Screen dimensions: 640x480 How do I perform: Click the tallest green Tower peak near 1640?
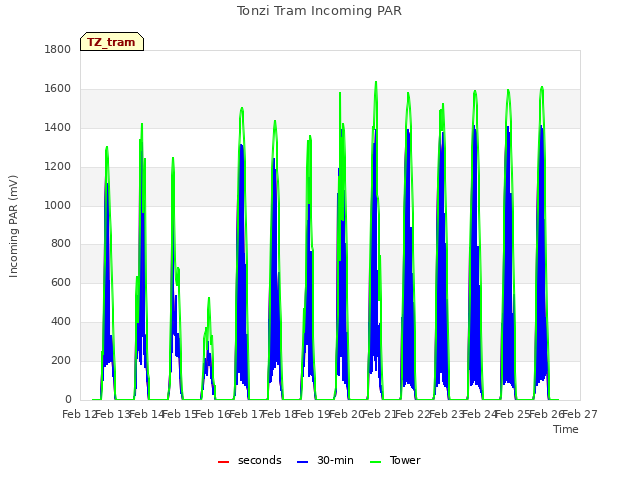coord(376,82)
